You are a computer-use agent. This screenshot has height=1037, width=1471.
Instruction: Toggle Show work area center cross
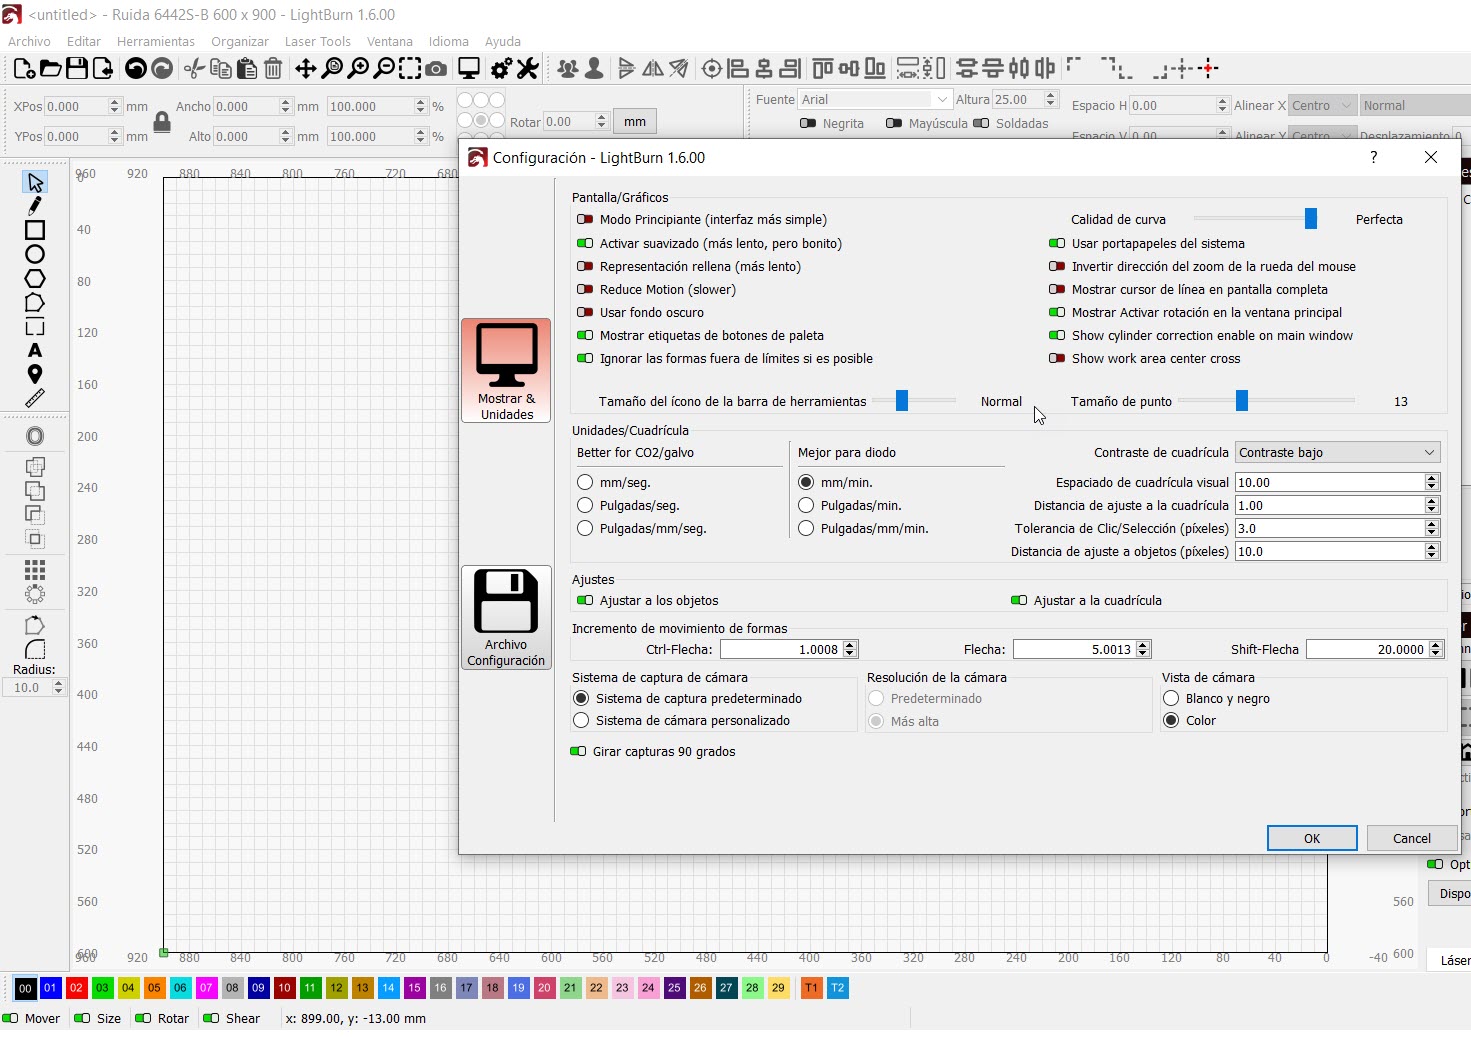click(1057, 358)
